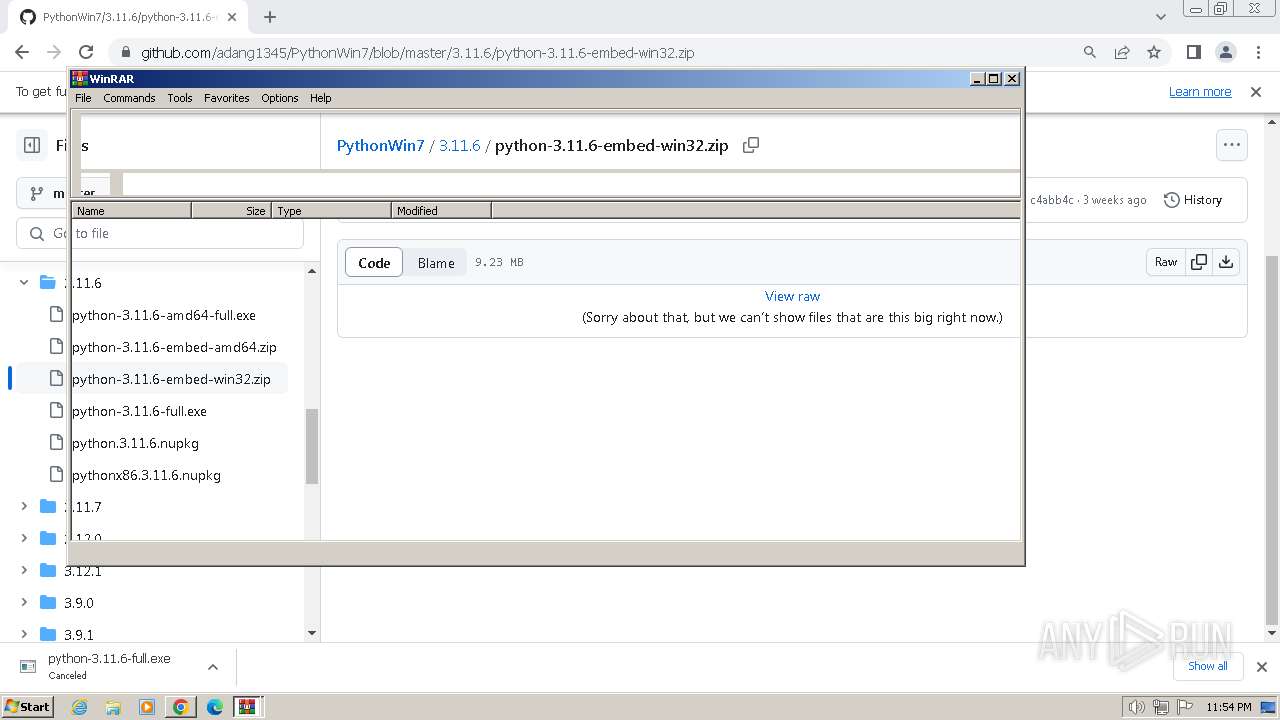Viewport: 1280px width, 720px height.
Task: Switch to the Blame tab
Action: click(x=436, y=263)
